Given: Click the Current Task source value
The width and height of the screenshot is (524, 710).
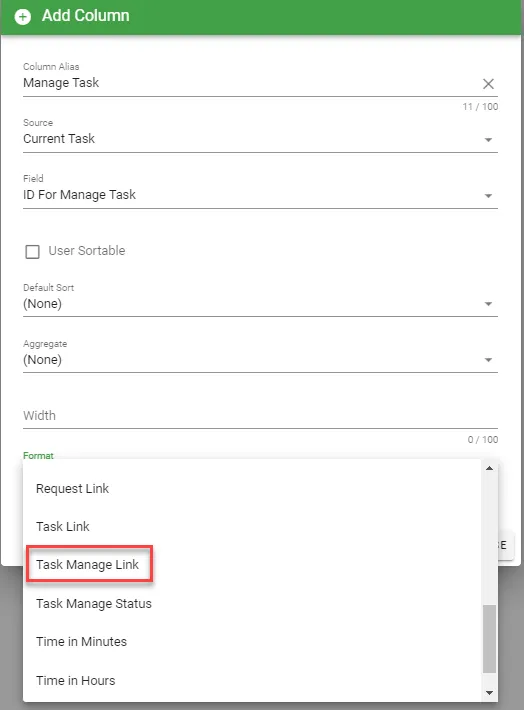Looking at the screenshot, I should point(59,139).
